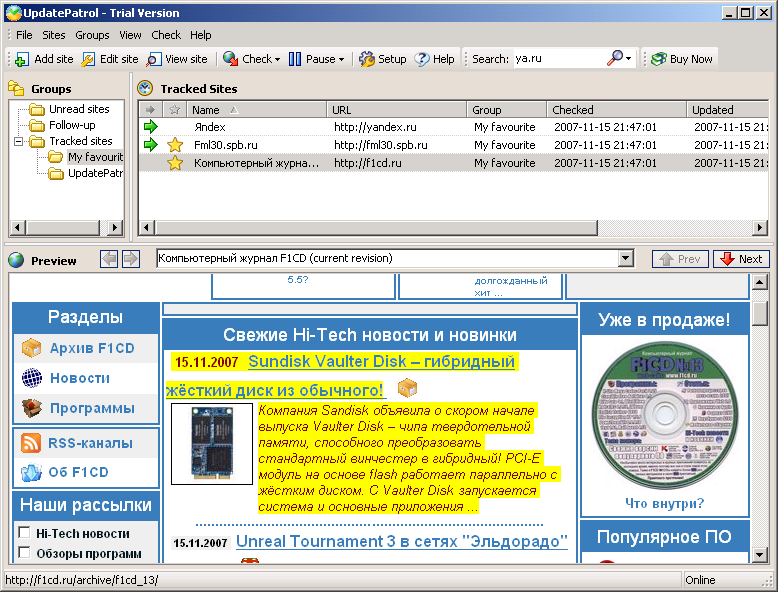Click star icon on Компьютерный журнал row
778x592 pixels.
pos(175,163)
